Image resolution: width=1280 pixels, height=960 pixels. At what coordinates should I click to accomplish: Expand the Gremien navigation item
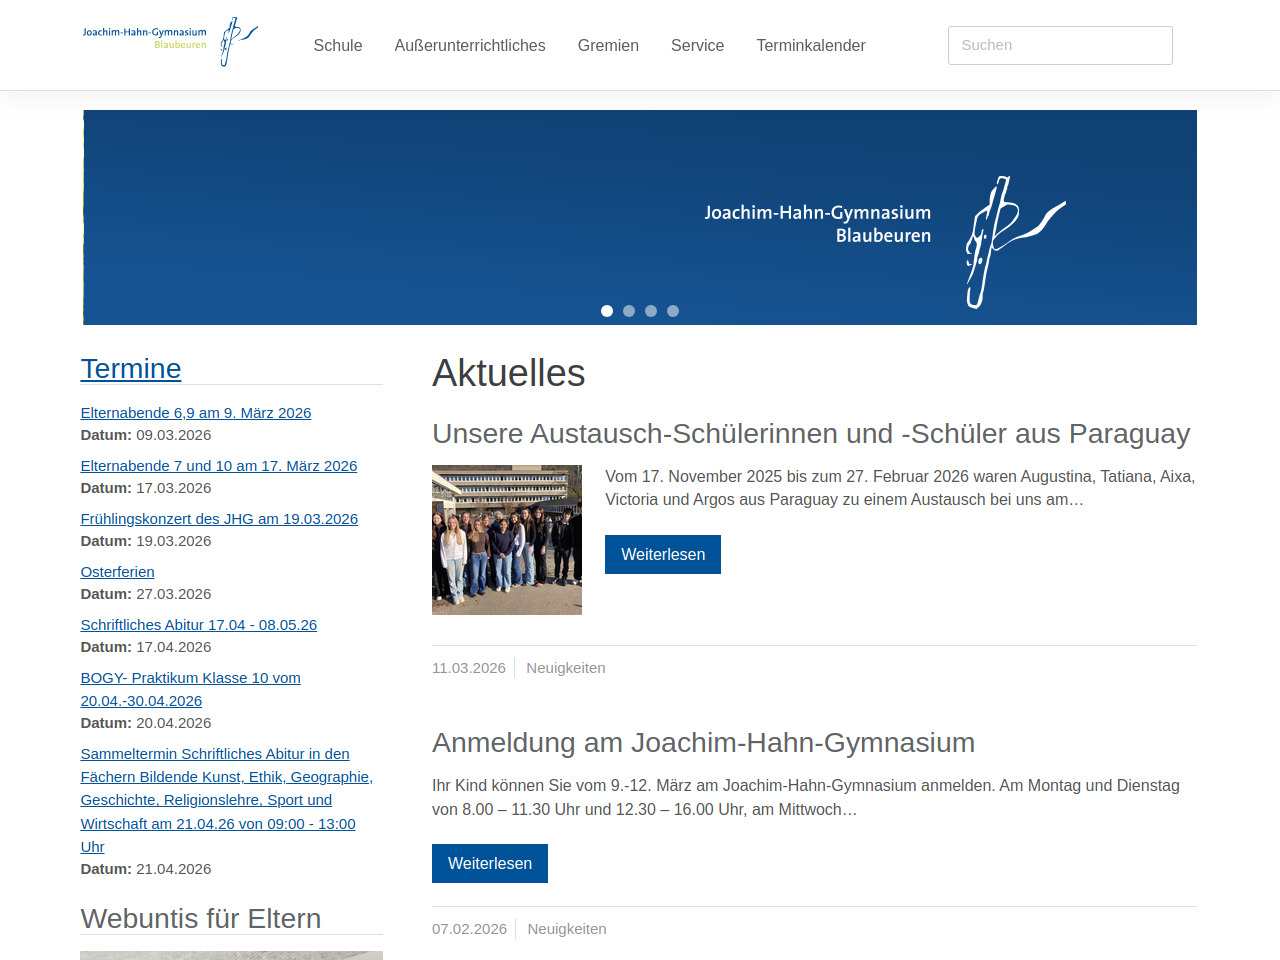point(608,45)
